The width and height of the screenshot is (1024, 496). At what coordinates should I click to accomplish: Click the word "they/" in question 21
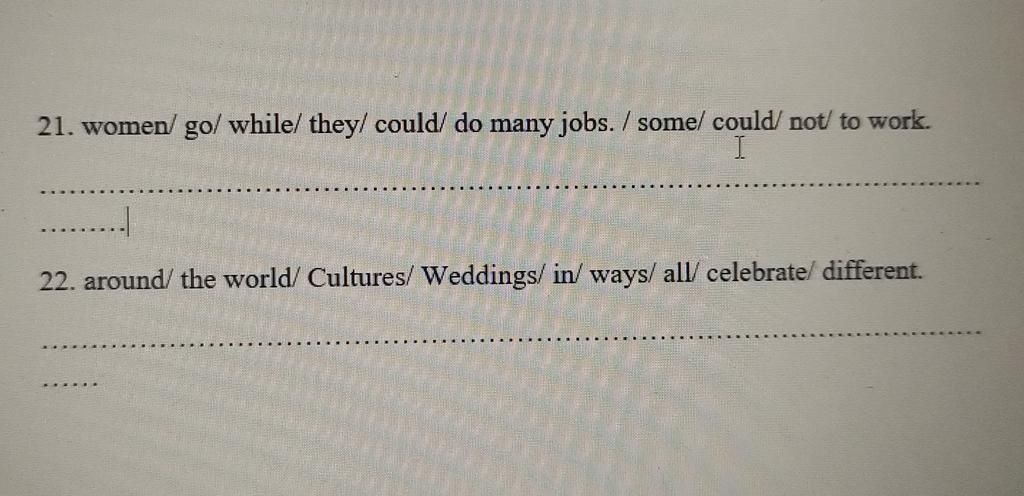(x=338, y=125)
